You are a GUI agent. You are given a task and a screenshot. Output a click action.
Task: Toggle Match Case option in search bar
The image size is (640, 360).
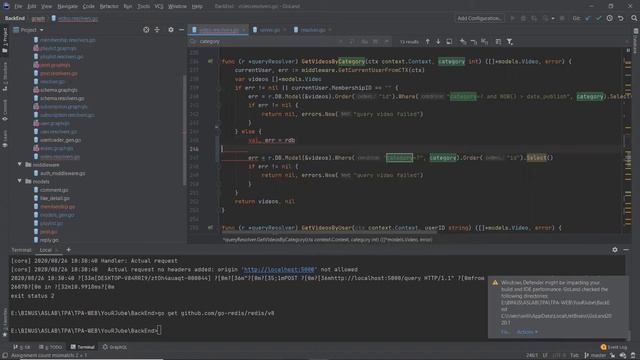point(364,42)
